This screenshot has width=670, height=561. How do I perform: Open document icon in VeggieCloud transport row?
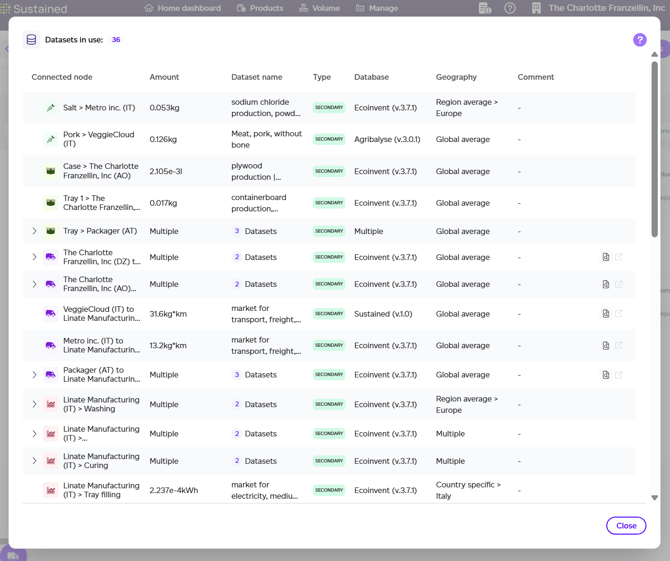coord(605,314)
